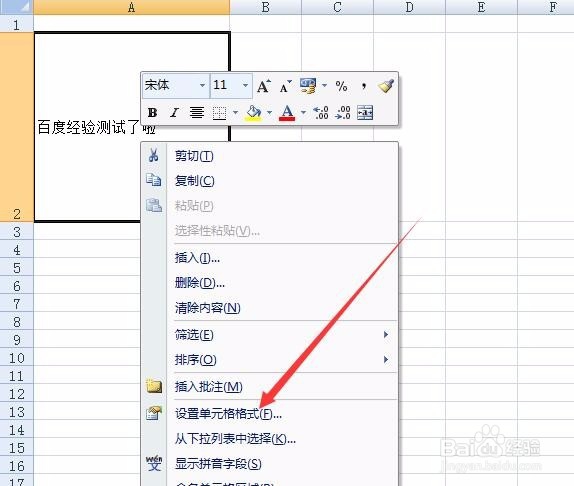The image size is (574, 486).
Task: Click the Select All corner button
Action: 16,7
